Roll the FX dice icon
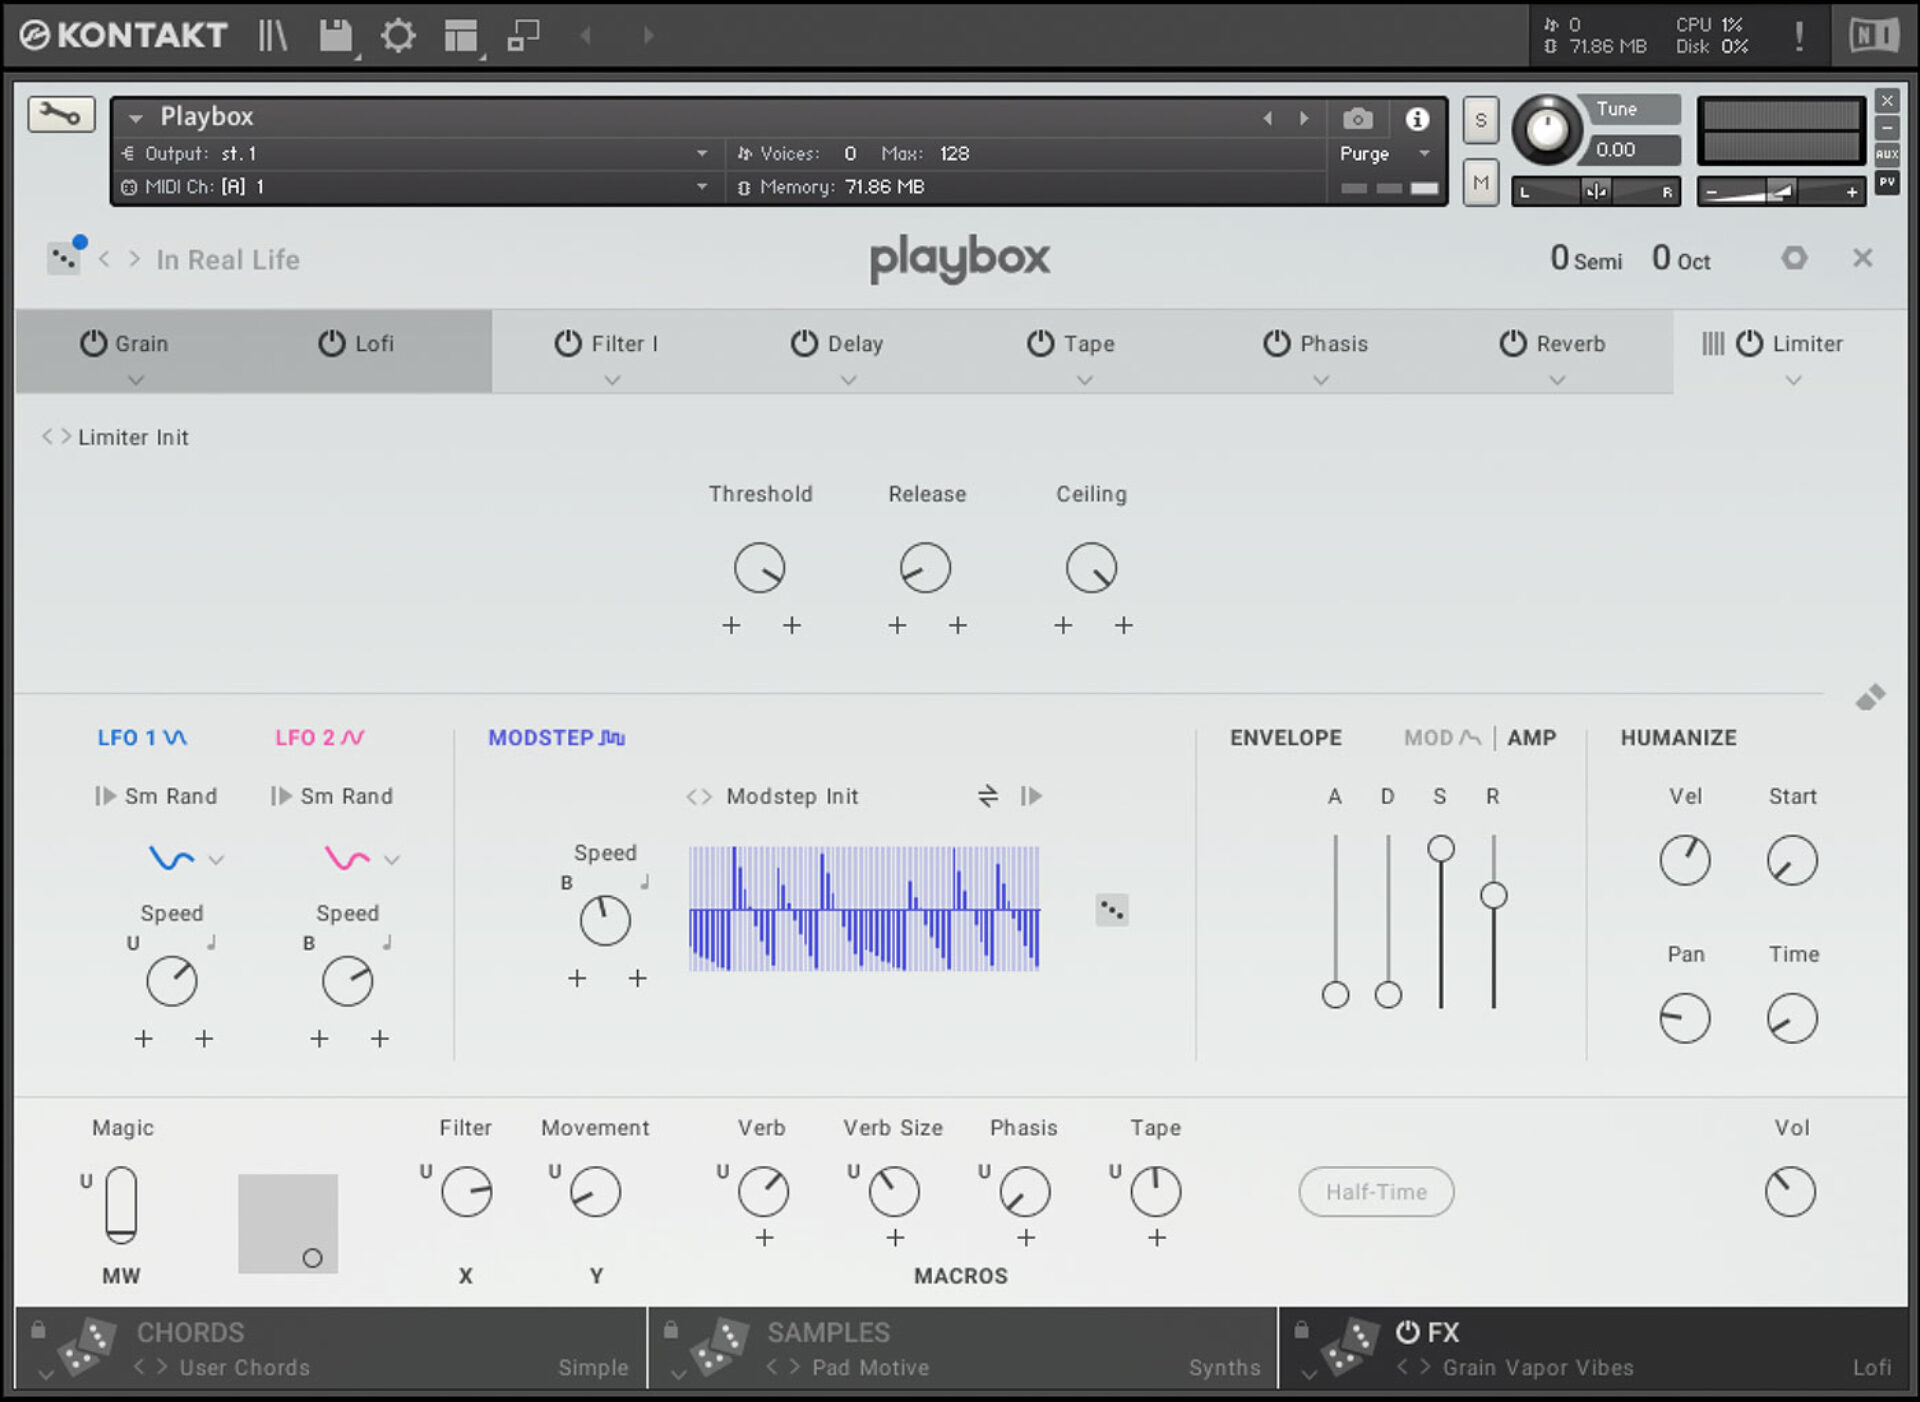1920x1402 pixels. click(1350, 1347)
